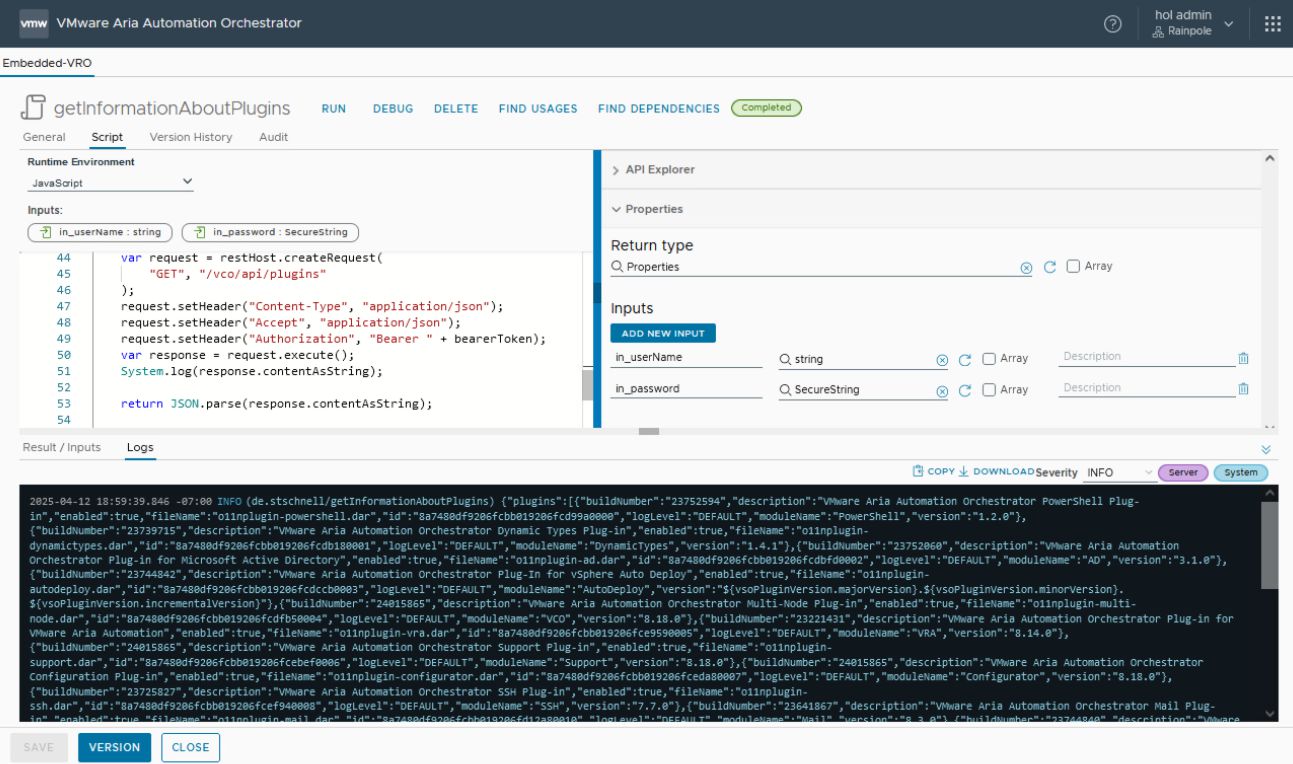Select the Embedded-VRO tab

pyautogui.click(x=47, y=62)
